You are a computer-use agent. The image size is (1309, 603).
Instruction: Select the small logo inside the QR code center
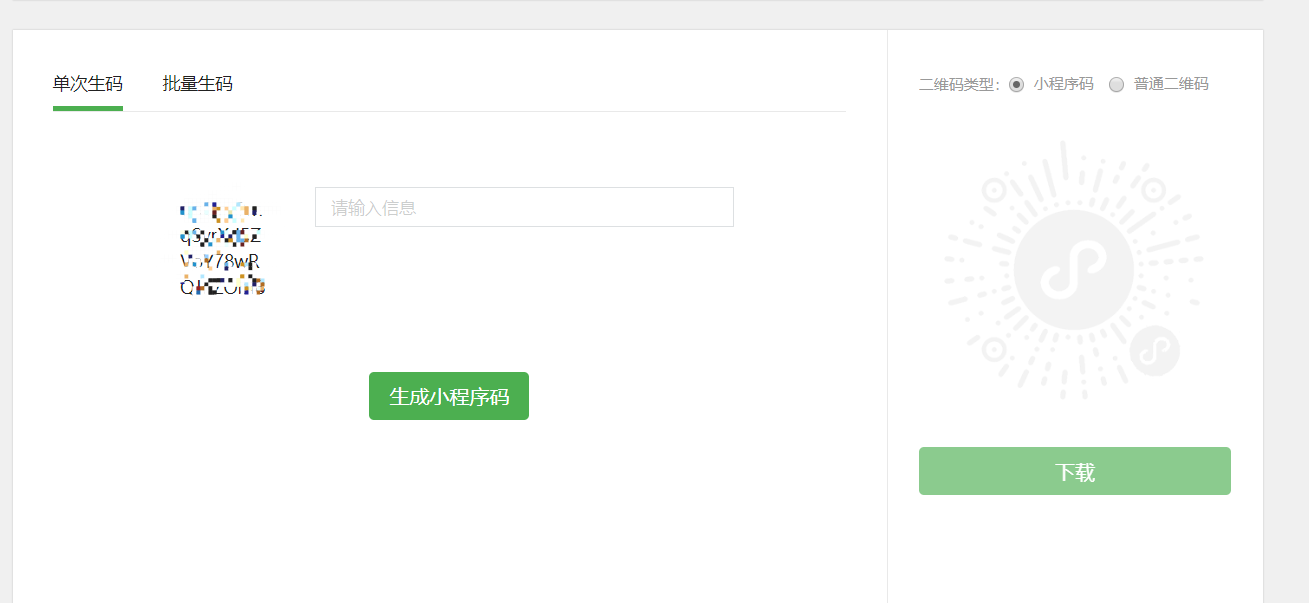tap(1073, 270)
